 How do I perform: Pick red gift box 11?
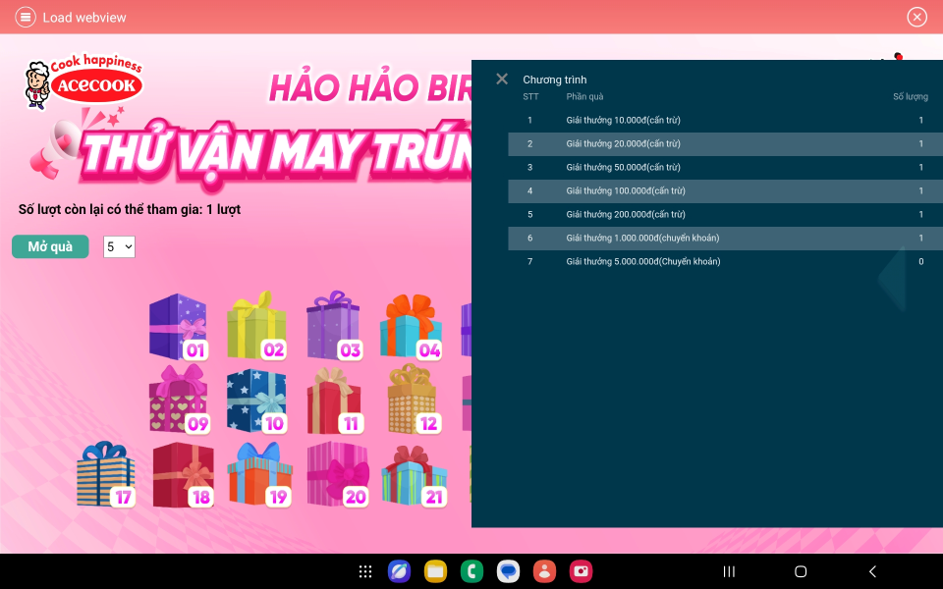click(x=334, y=401)
